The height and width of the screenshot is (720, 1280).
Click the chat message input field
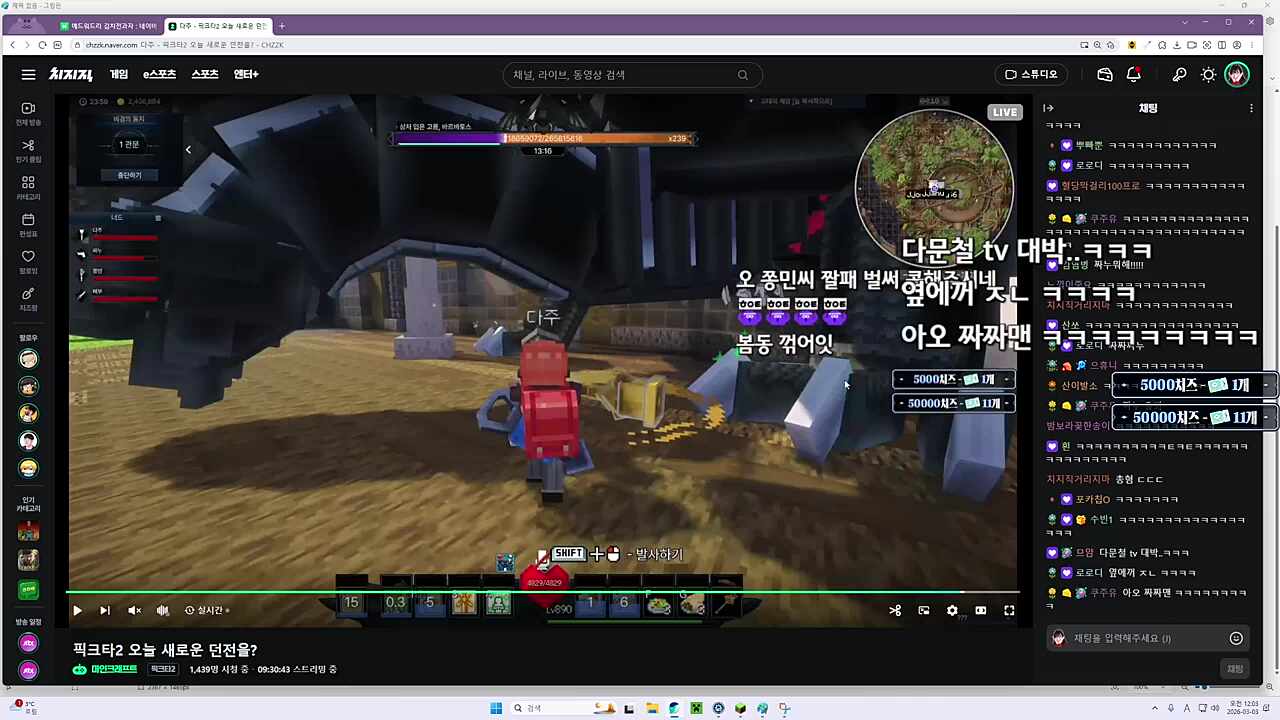tap(1140, 637)
